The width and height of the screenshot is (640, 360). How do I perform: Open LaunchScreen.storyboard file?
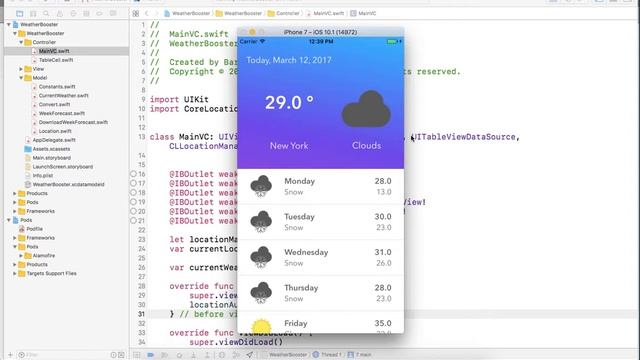62,167
